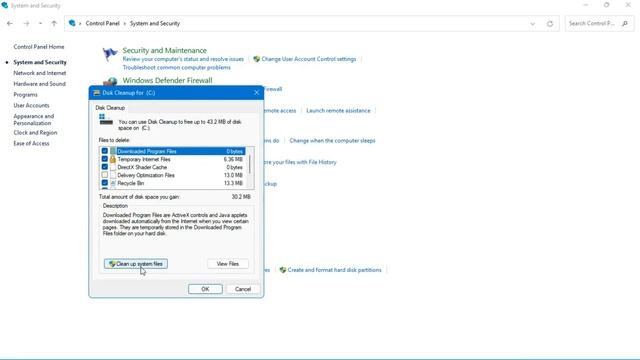Refresh the Control Panel view
Viewport: 640px width, 360px height.
click(550, 24)
